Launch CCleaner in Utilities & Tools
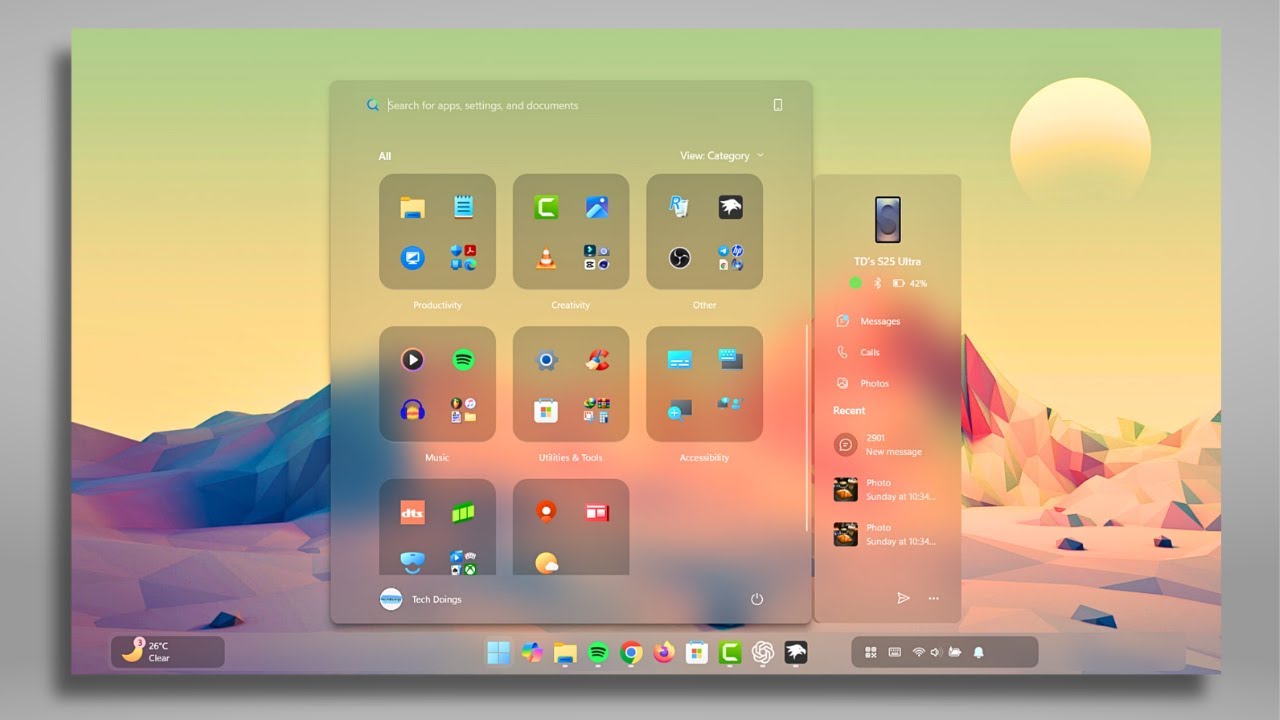This screenshot has width=1280, height=720. point(597,360)
